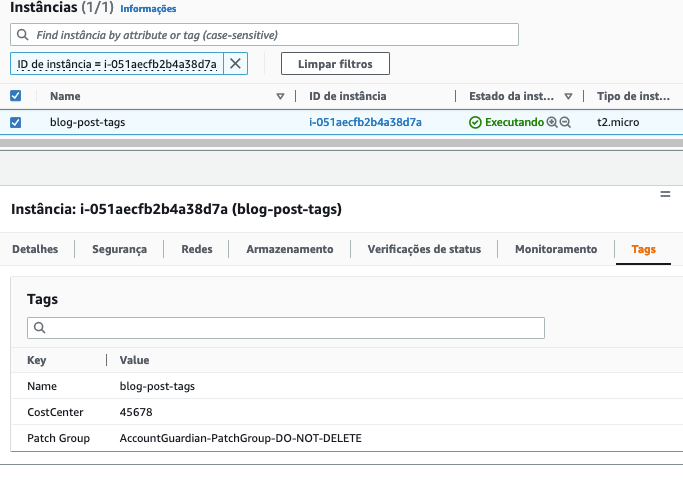
Task: Click the blog-post-tags tag value
Action: pos(157,386)
